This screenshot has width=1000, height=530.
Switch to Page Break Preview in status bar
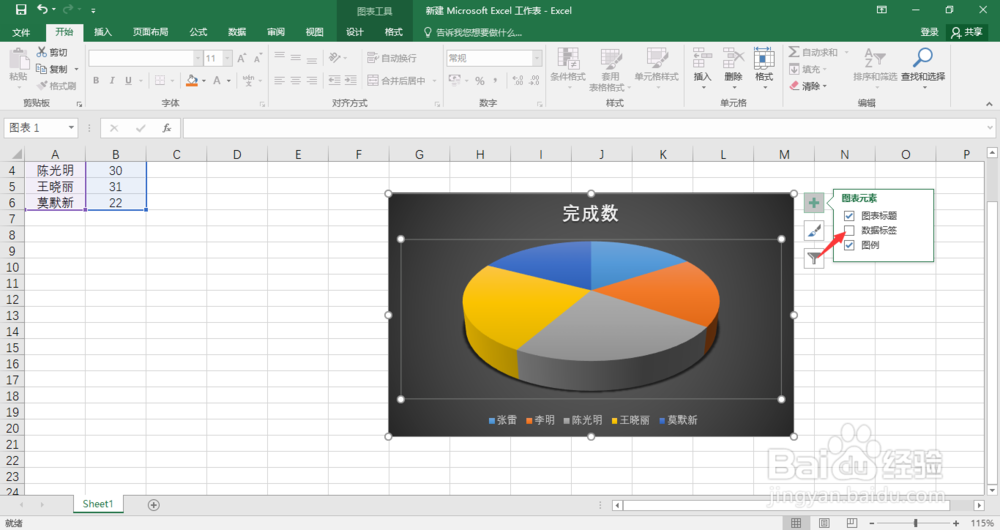coord(852,523)
